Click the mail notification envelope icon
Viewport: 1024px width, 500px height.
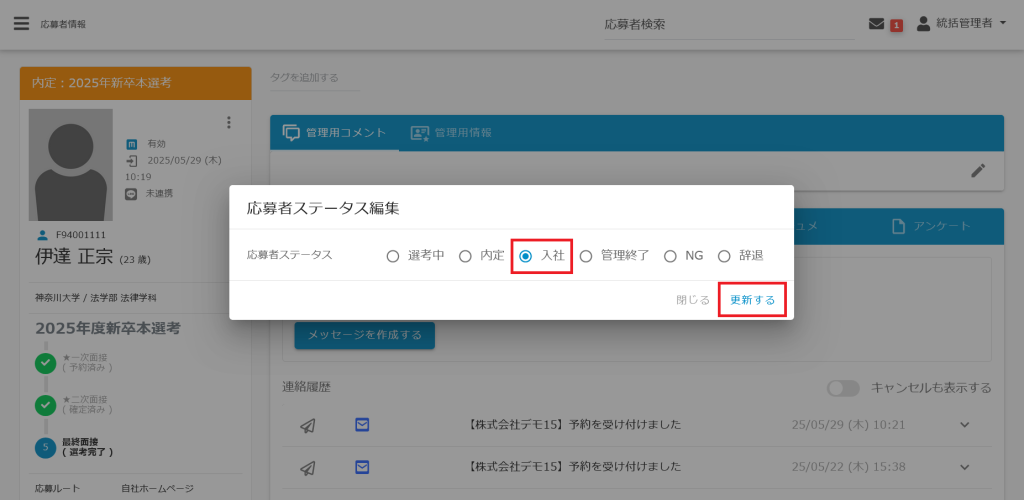876,23
